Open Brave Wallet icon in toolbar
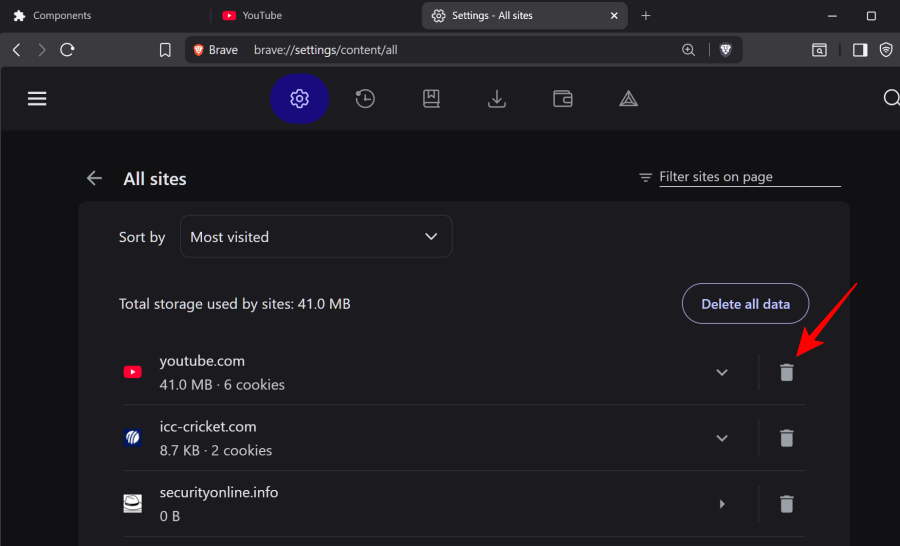 pos(563,98)
